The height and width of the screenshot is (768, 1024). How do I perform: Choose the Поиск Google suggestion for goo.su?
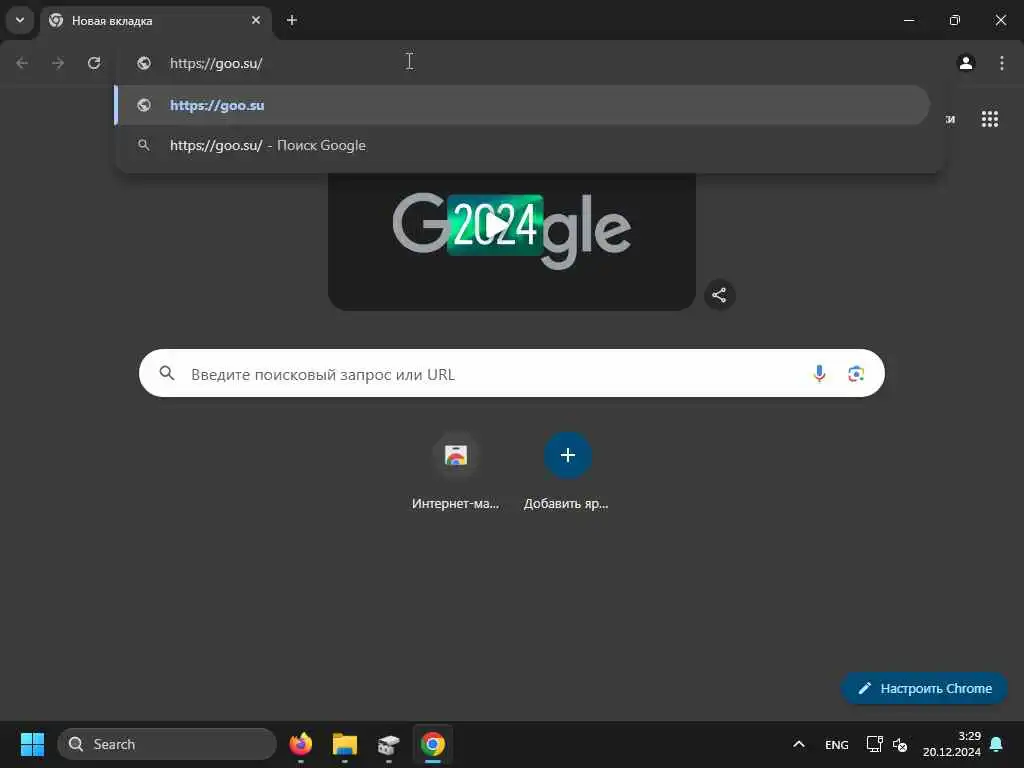(522, 145)
